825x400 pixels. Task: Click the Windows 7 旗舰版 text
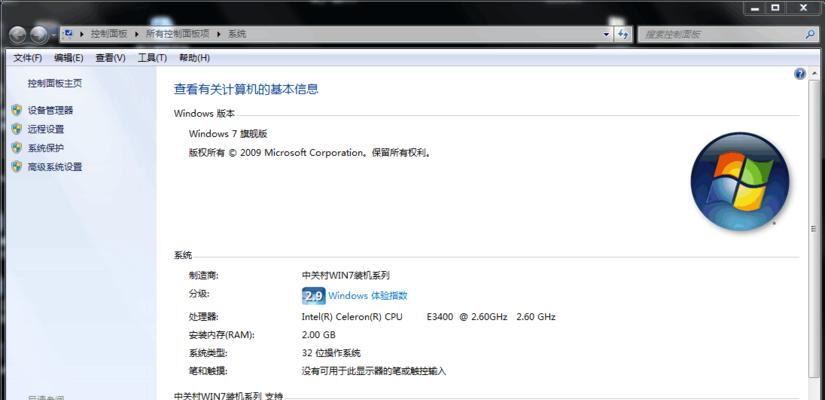tap(228, 134)
